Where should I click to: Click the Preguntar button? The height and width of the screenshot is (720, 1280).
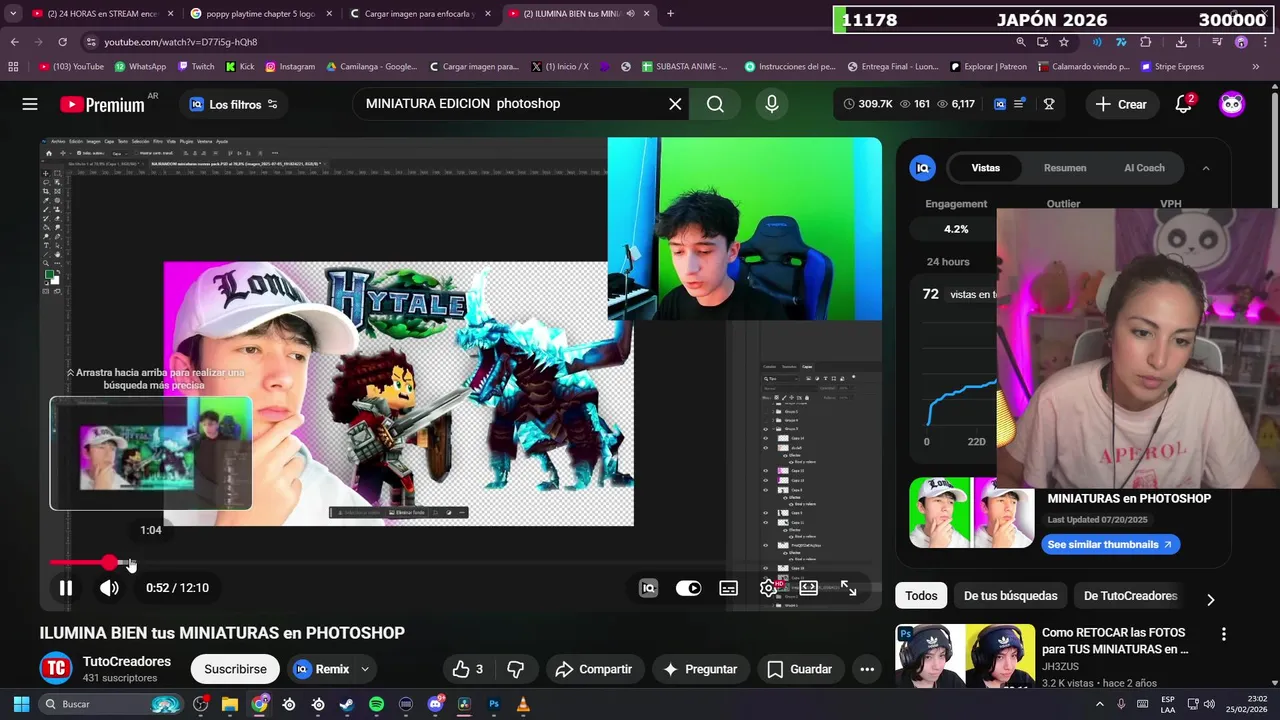tap(699, 669)
